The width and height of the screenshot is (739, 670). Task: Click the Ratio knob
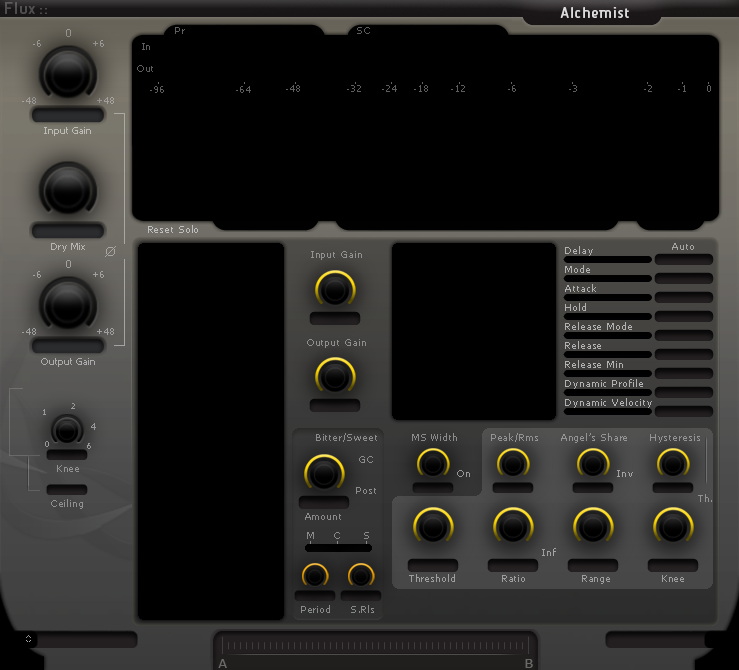(x=513, y=527)
